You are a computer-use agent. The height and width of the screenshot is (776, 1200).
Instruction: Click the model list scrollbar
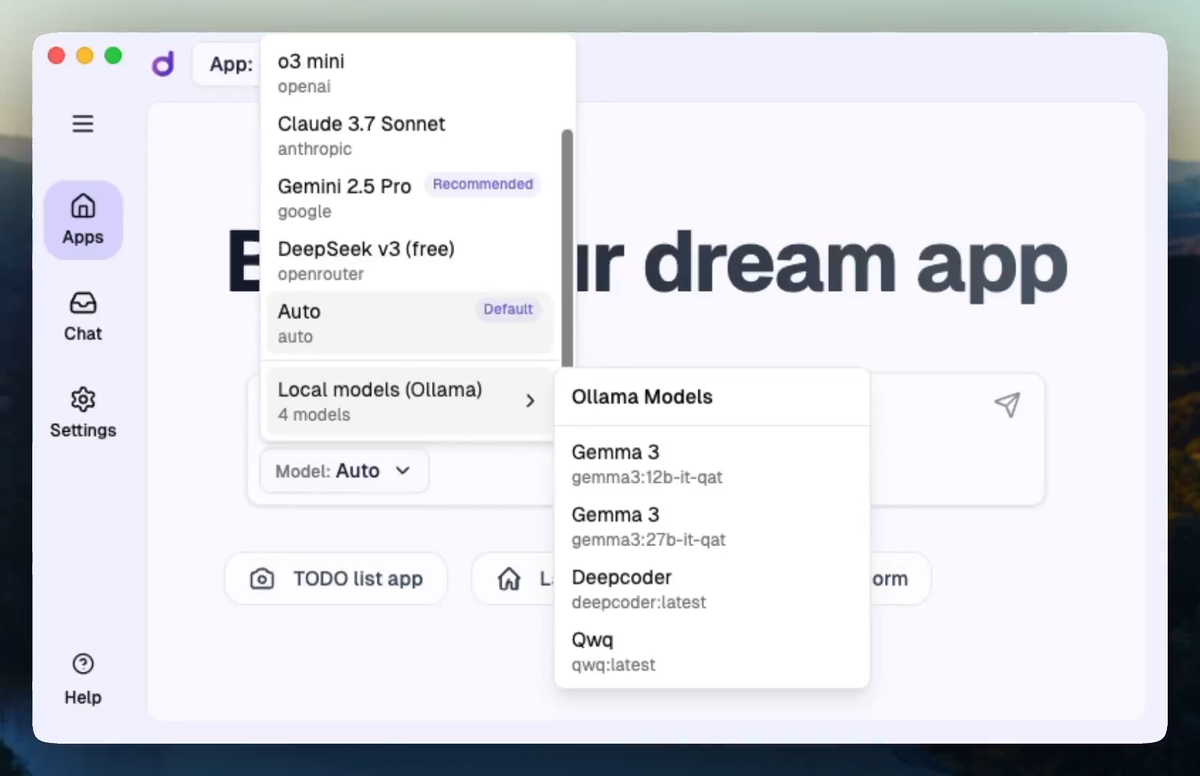click(x=567, y=248)
